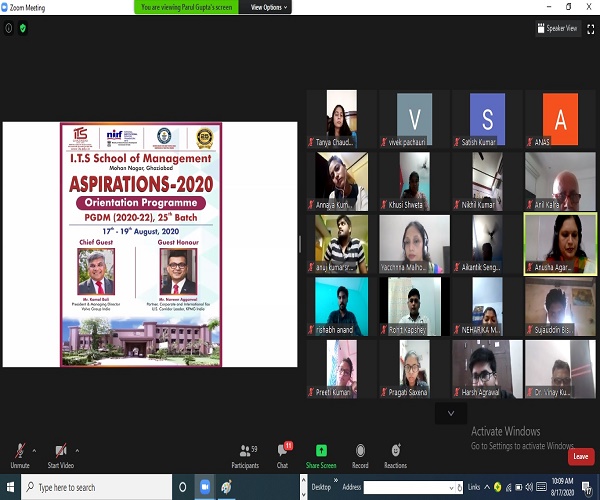Viewport: 600px width, 500px height.
Task: Expand the Address bar dropdown arrow
Action: (451, 488)
